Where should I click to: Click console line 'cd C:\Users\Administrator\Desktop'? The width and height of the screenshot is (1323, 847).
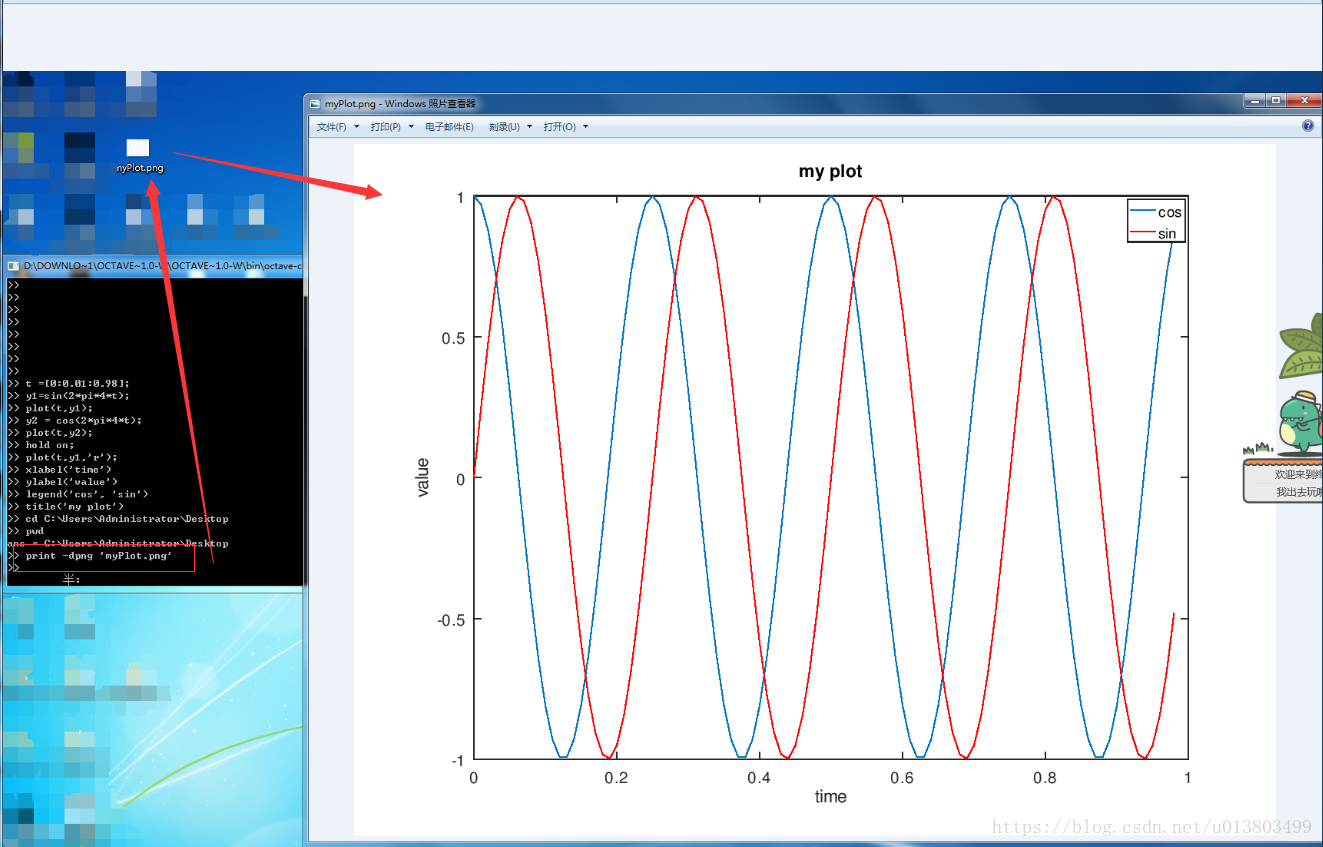[x=126, y=519]
